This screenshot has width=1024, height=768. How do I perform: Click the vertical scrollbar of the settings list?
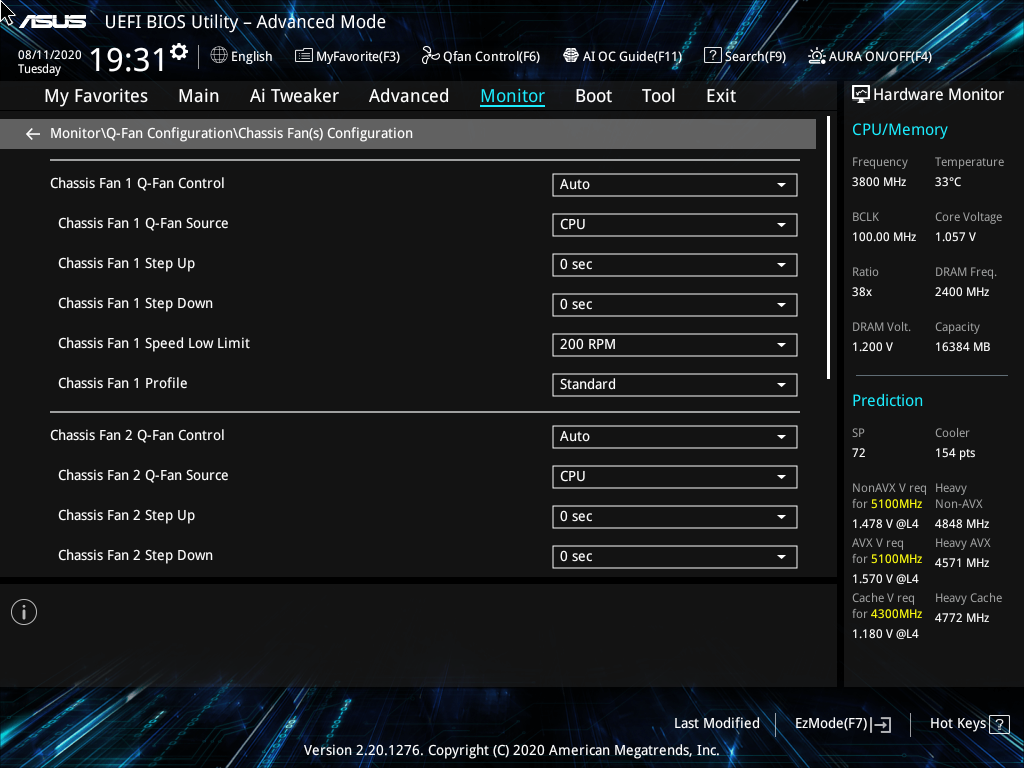(828, 248)
